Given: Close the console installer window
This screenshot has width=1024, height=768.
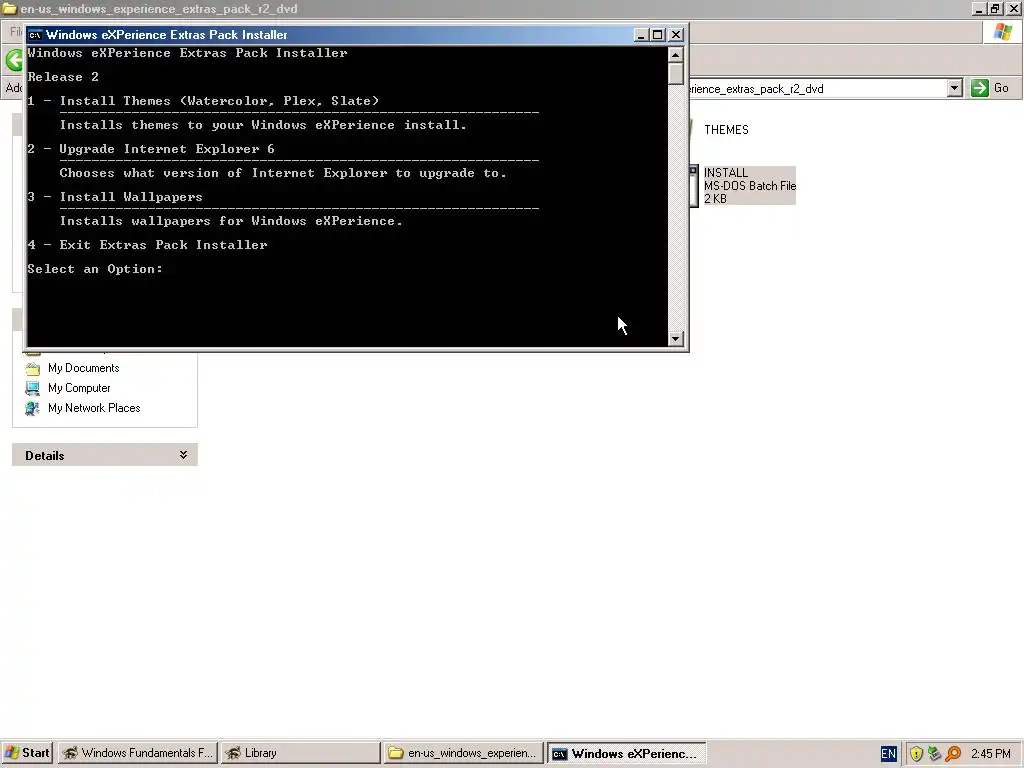Looking at the screenshot, I should click(677, 35).
